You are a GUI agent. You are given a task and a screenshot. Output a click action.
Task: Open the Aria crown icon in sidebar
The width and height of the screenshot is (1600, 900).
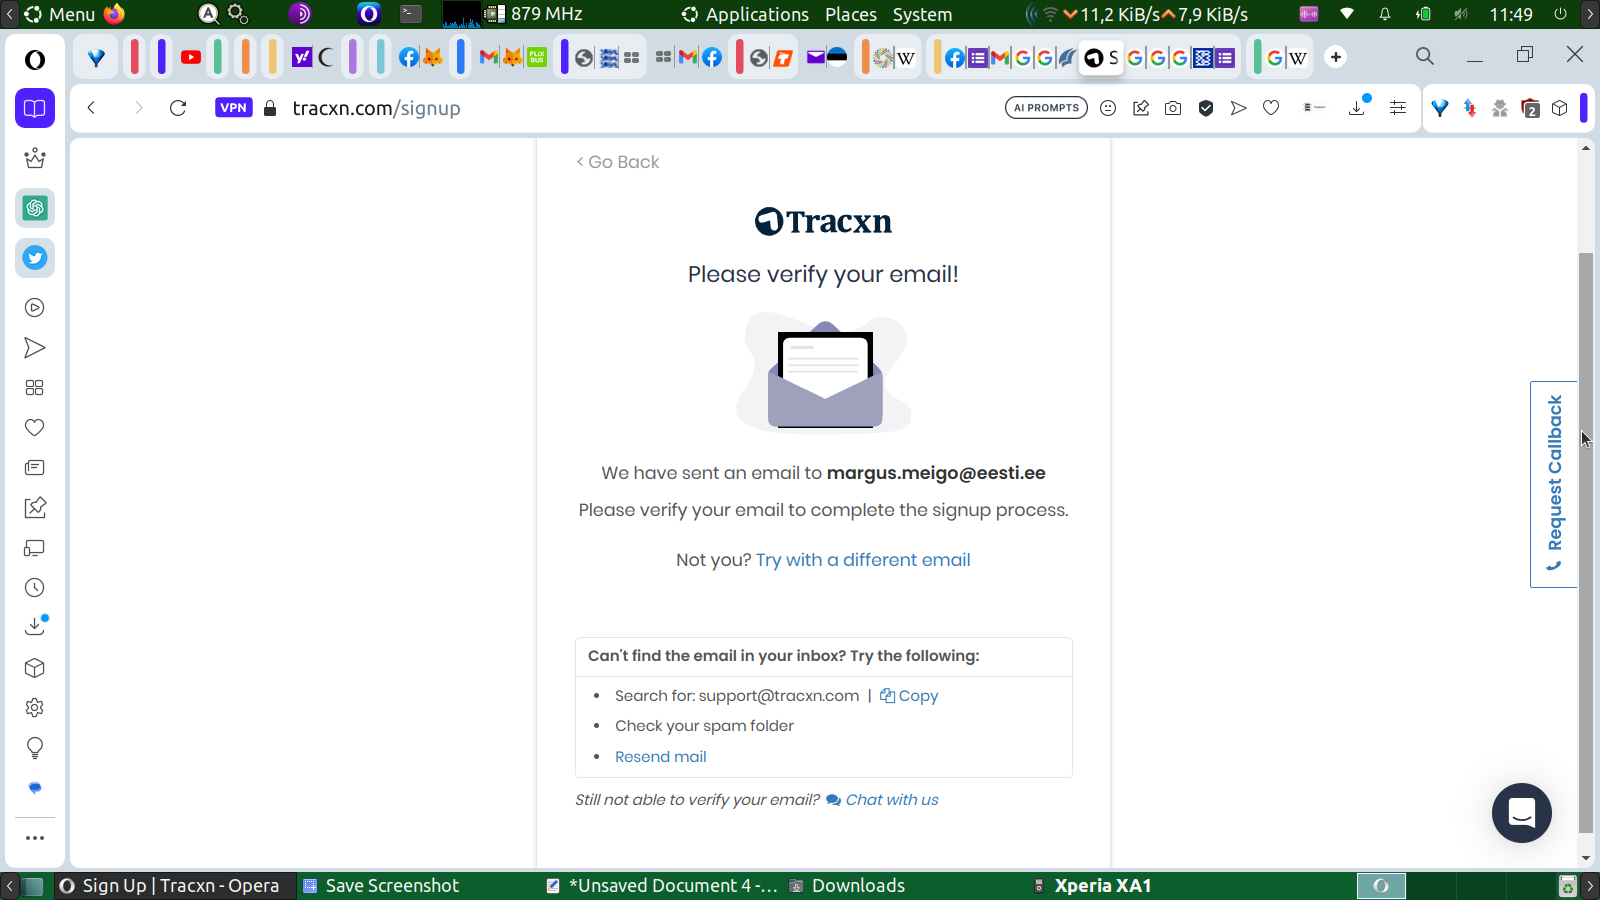[35, 158]
